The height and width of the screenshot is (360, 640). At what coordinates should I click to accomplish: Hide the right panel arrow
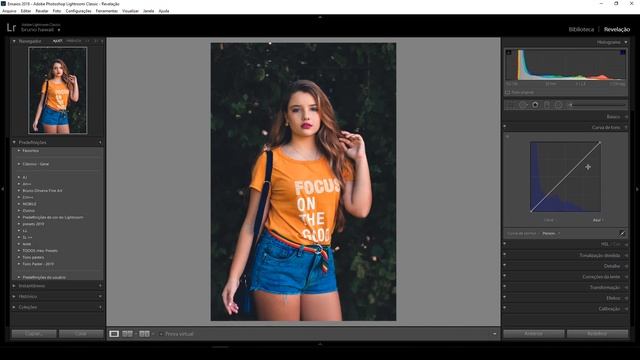(637, 189)
